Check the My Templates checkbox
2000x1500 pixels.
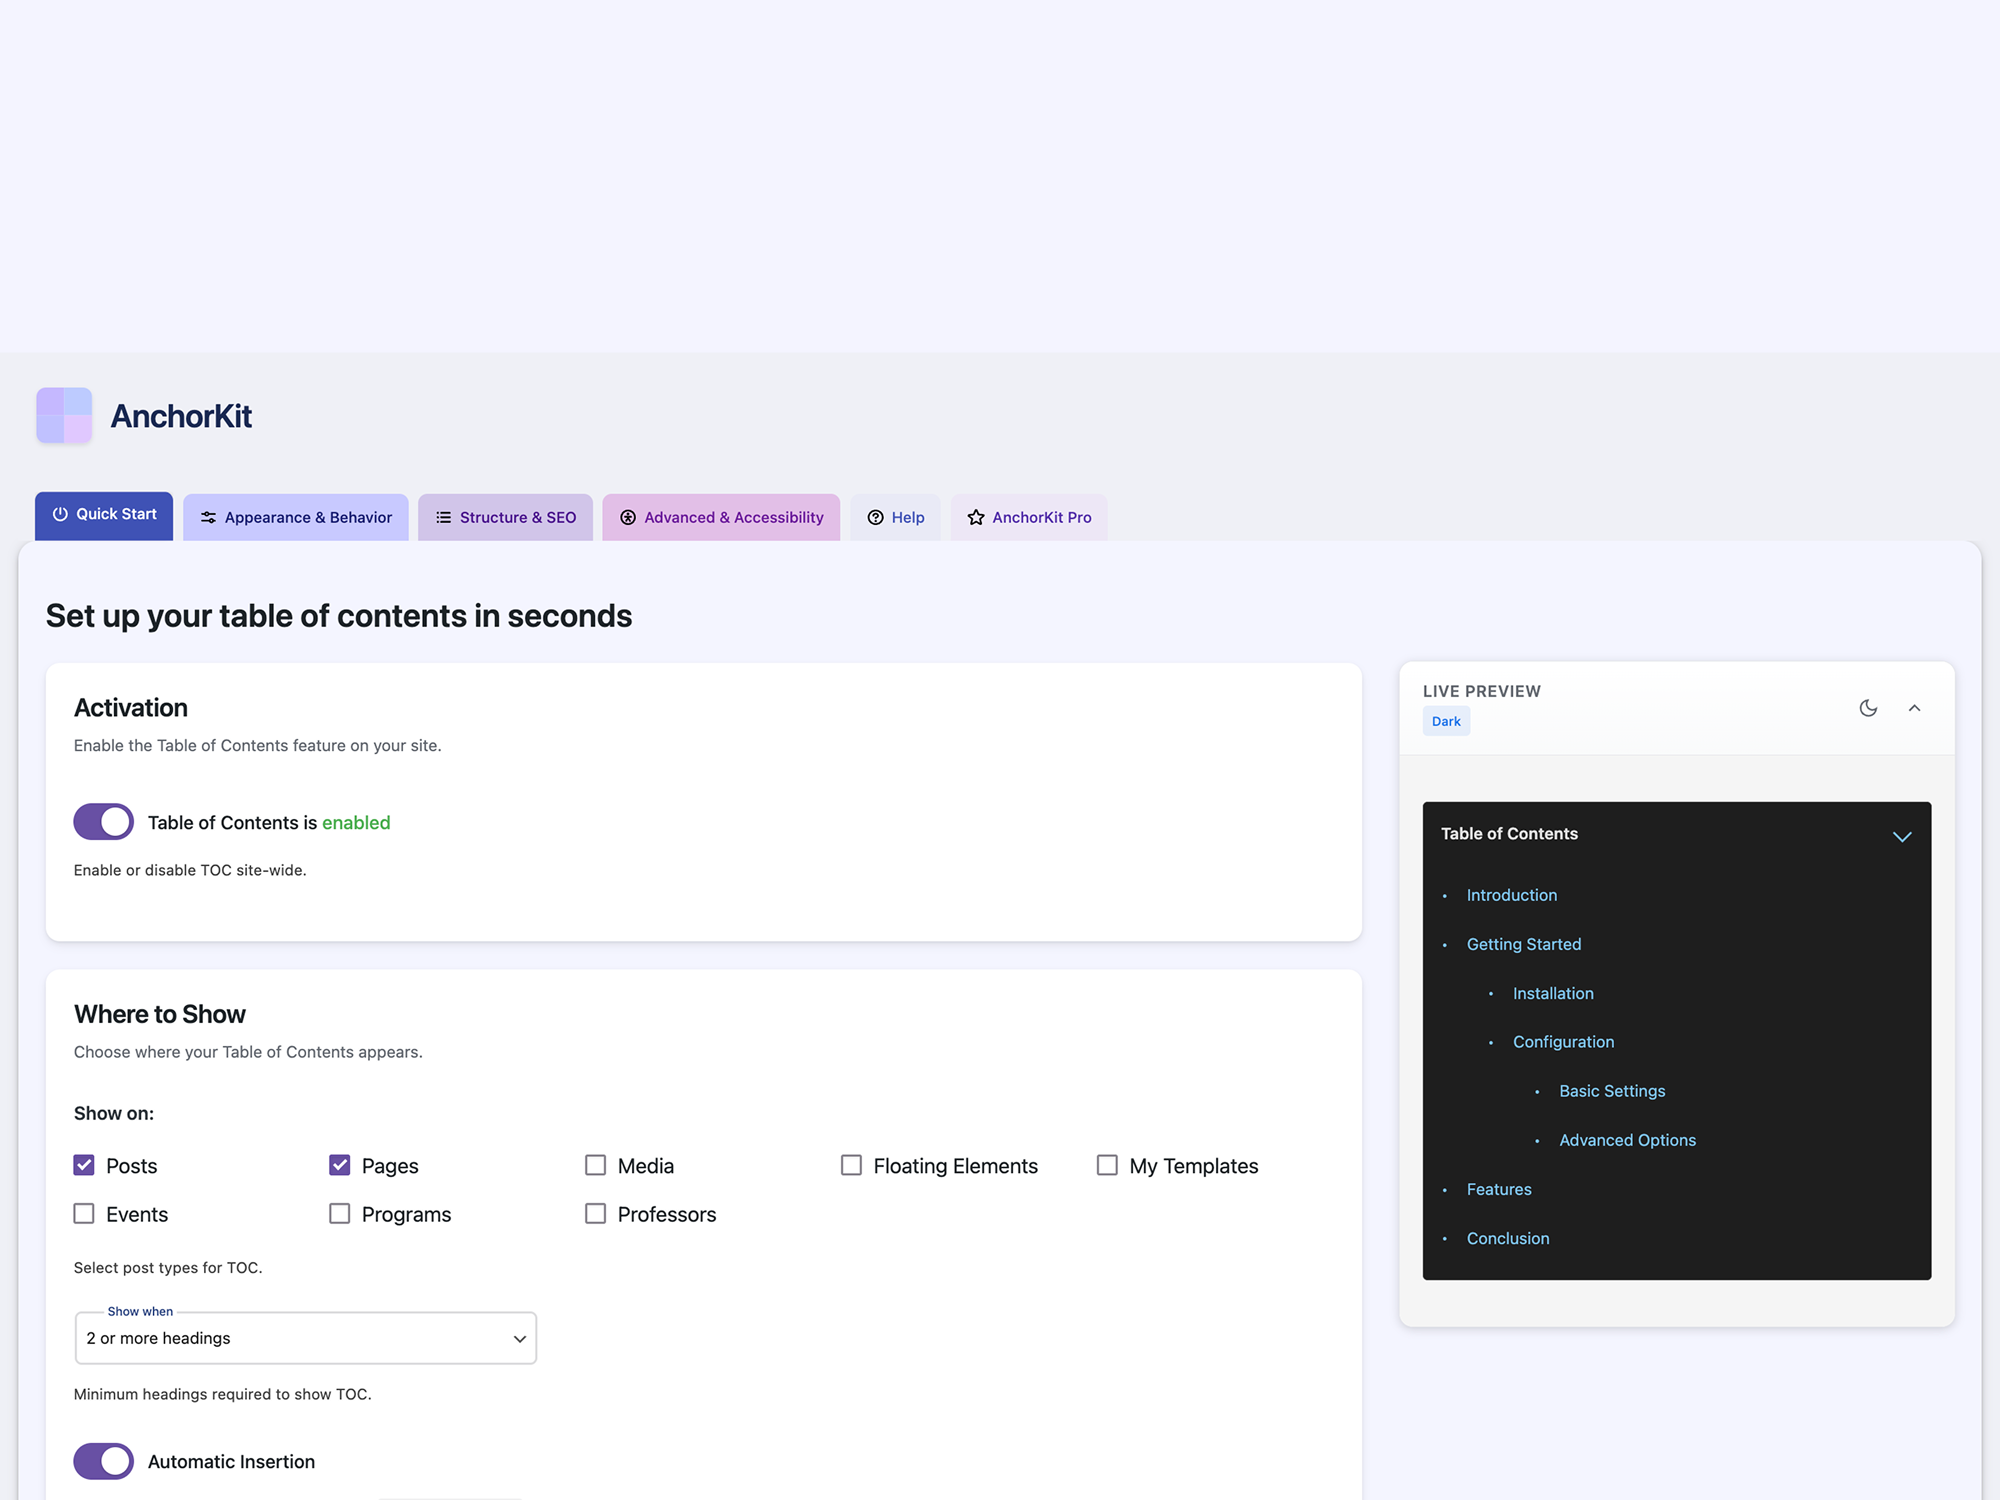pyautogui.click(x=1107, y=1165)
